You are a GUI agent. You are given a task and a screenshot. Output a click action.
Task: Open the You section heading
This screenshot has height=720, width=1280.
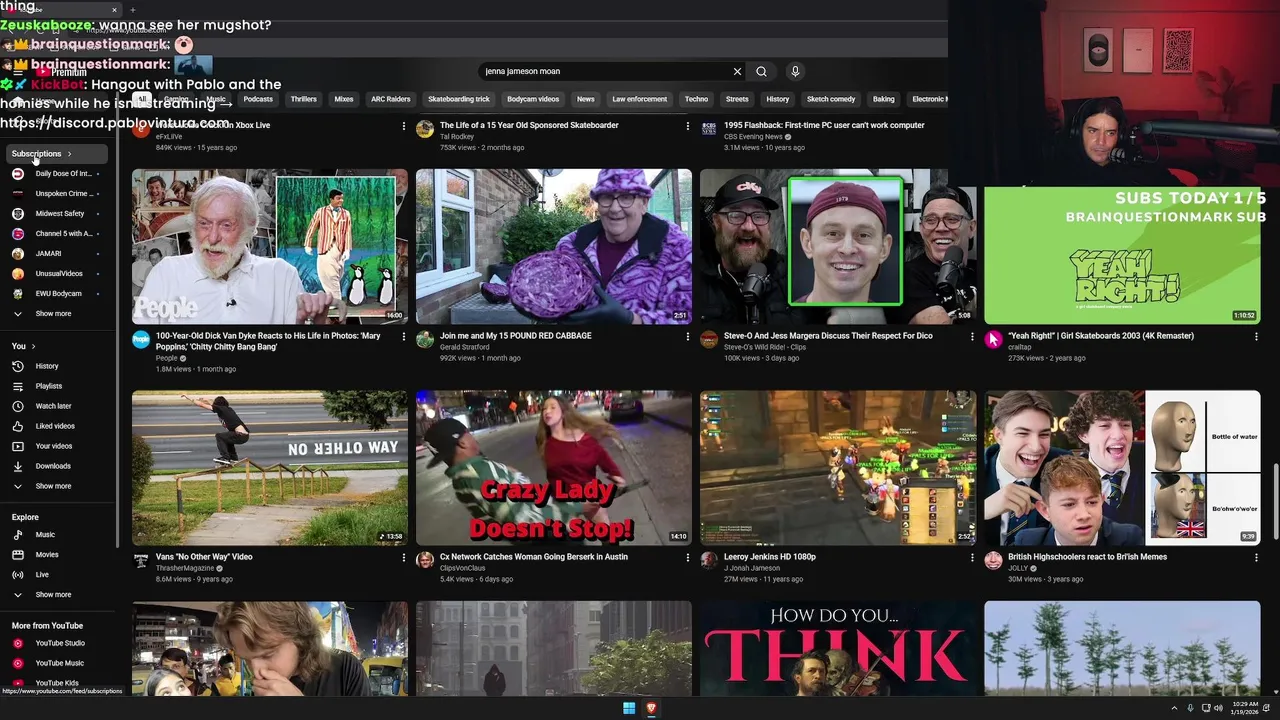pyautogui.click(x=23, y=346)
